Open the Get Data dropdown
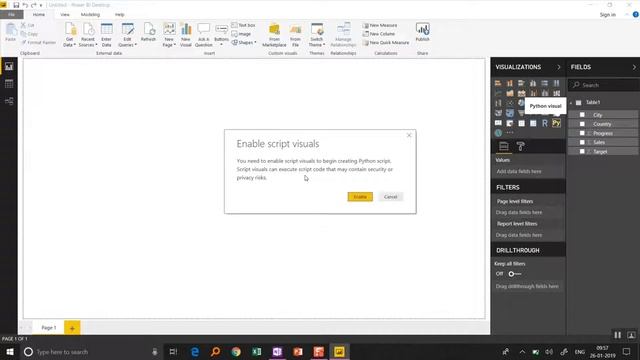Viewport: 640px width, 360px height. tap(69, 35)
